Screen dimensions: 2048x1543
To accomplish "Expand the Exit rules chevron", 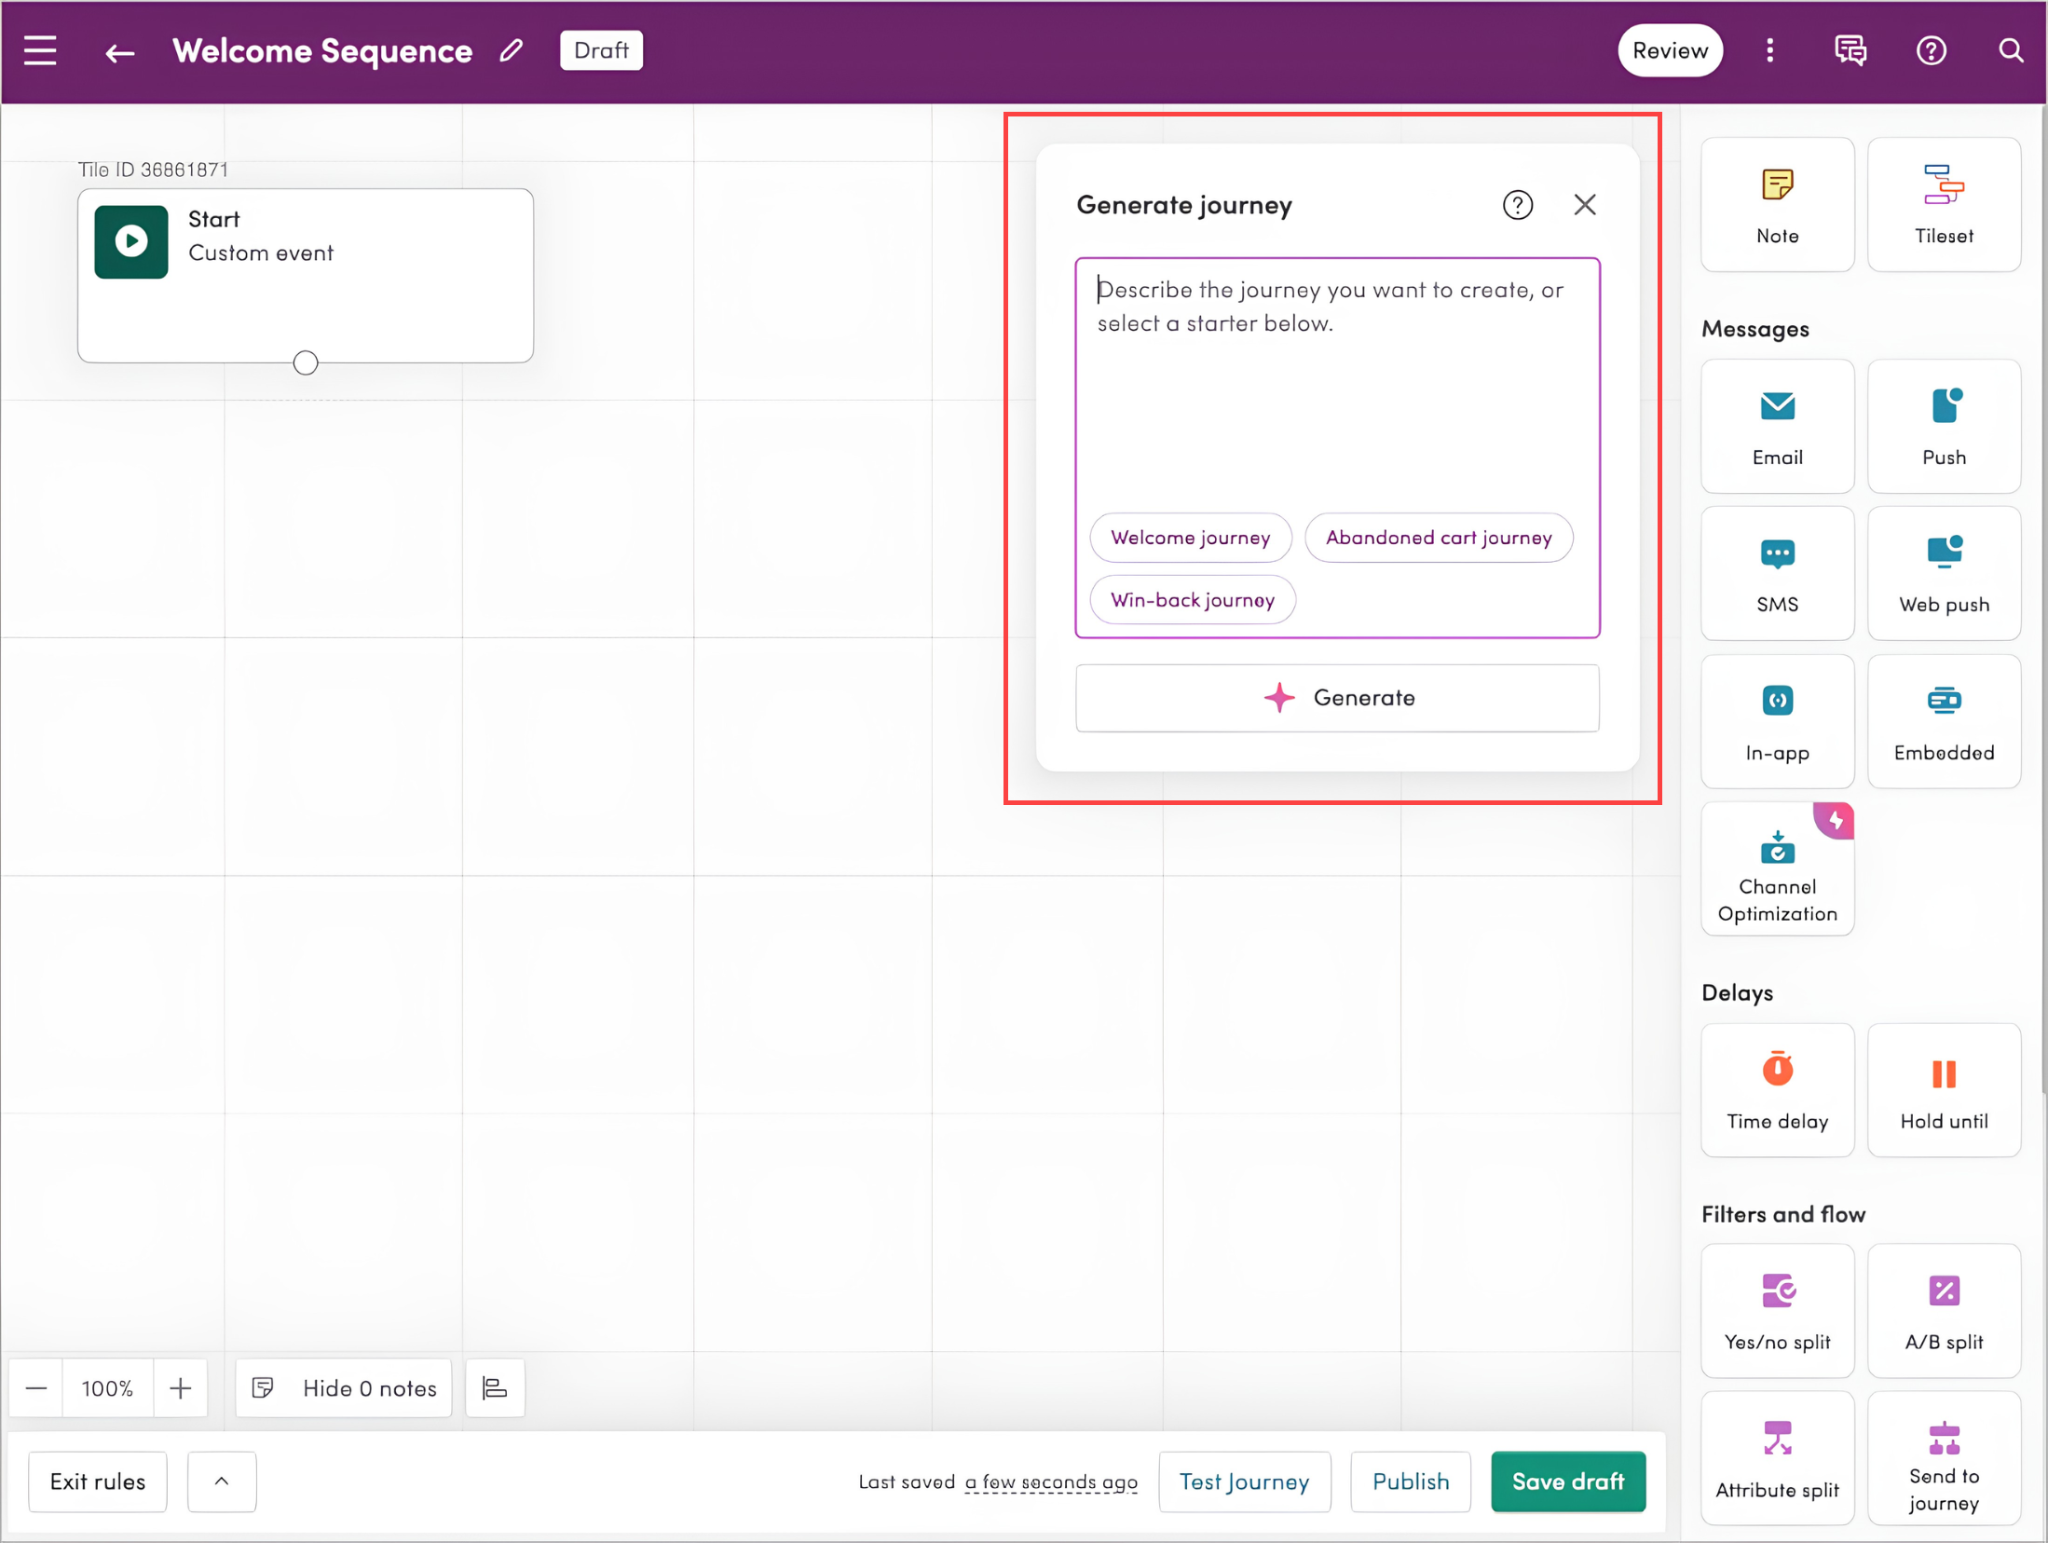I will pyautogui.click(x=222, y=1481).
